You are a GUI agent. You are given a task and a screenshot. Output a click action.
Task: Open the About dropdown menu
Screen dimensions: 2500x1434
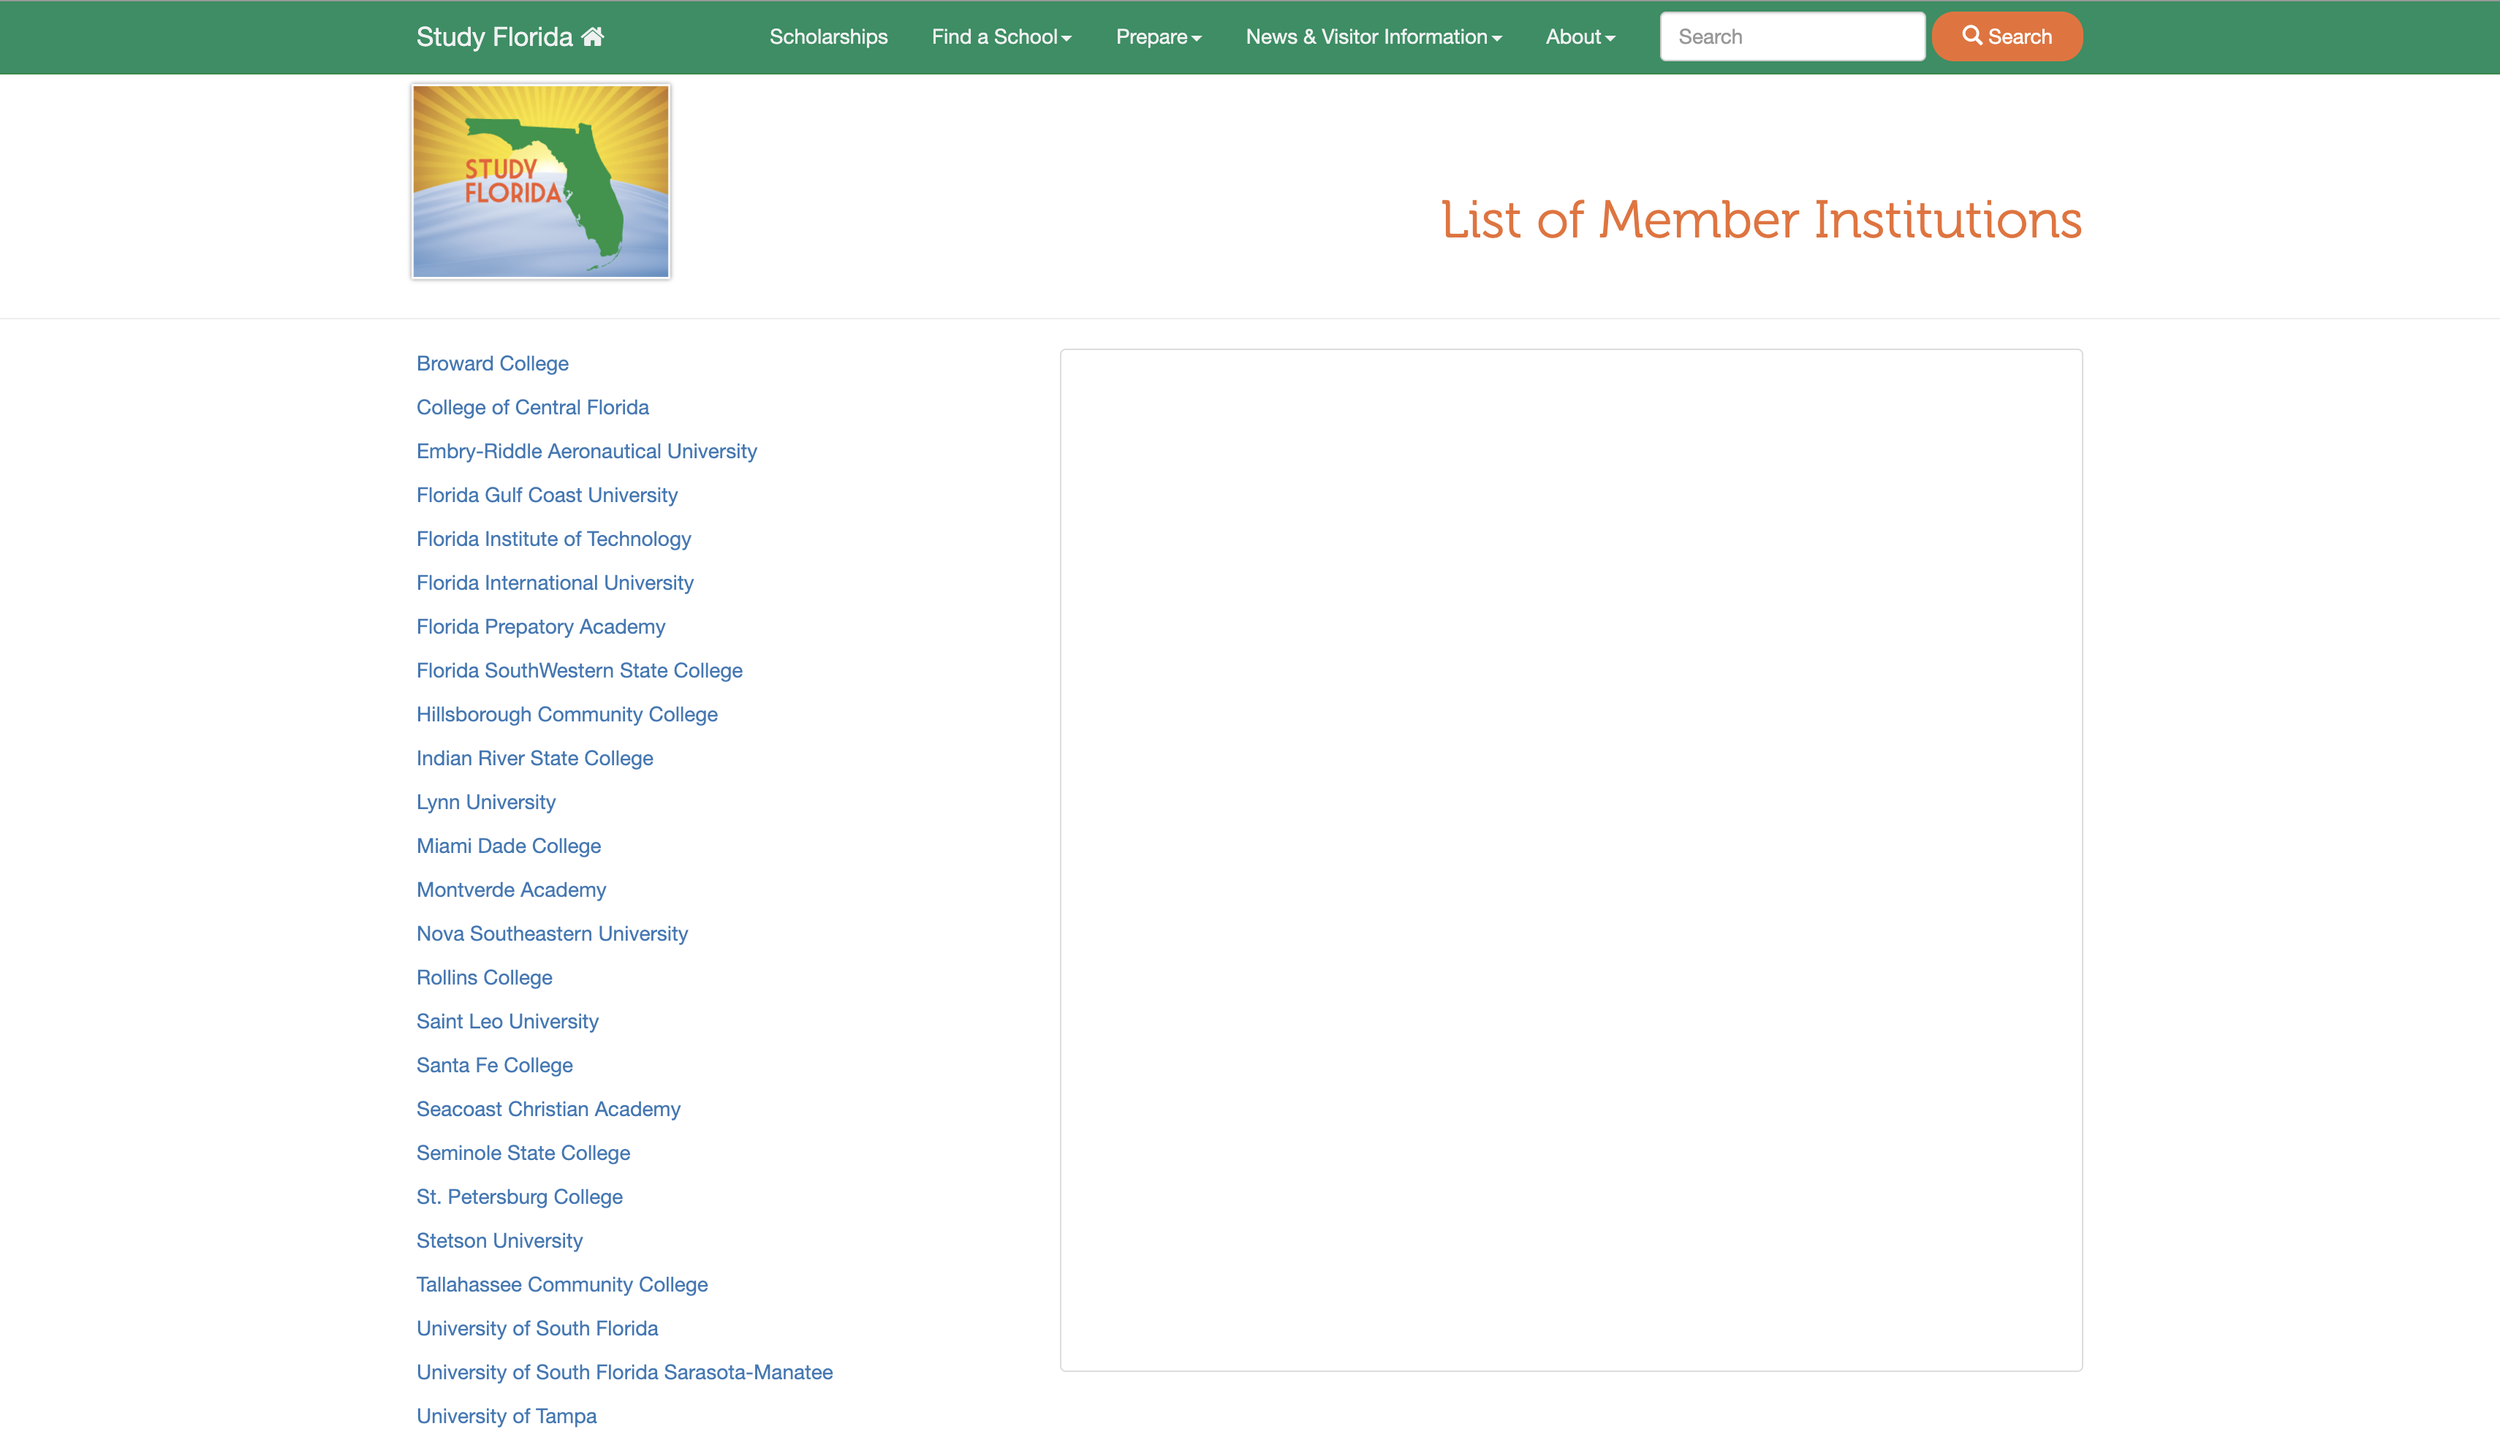1580,37
